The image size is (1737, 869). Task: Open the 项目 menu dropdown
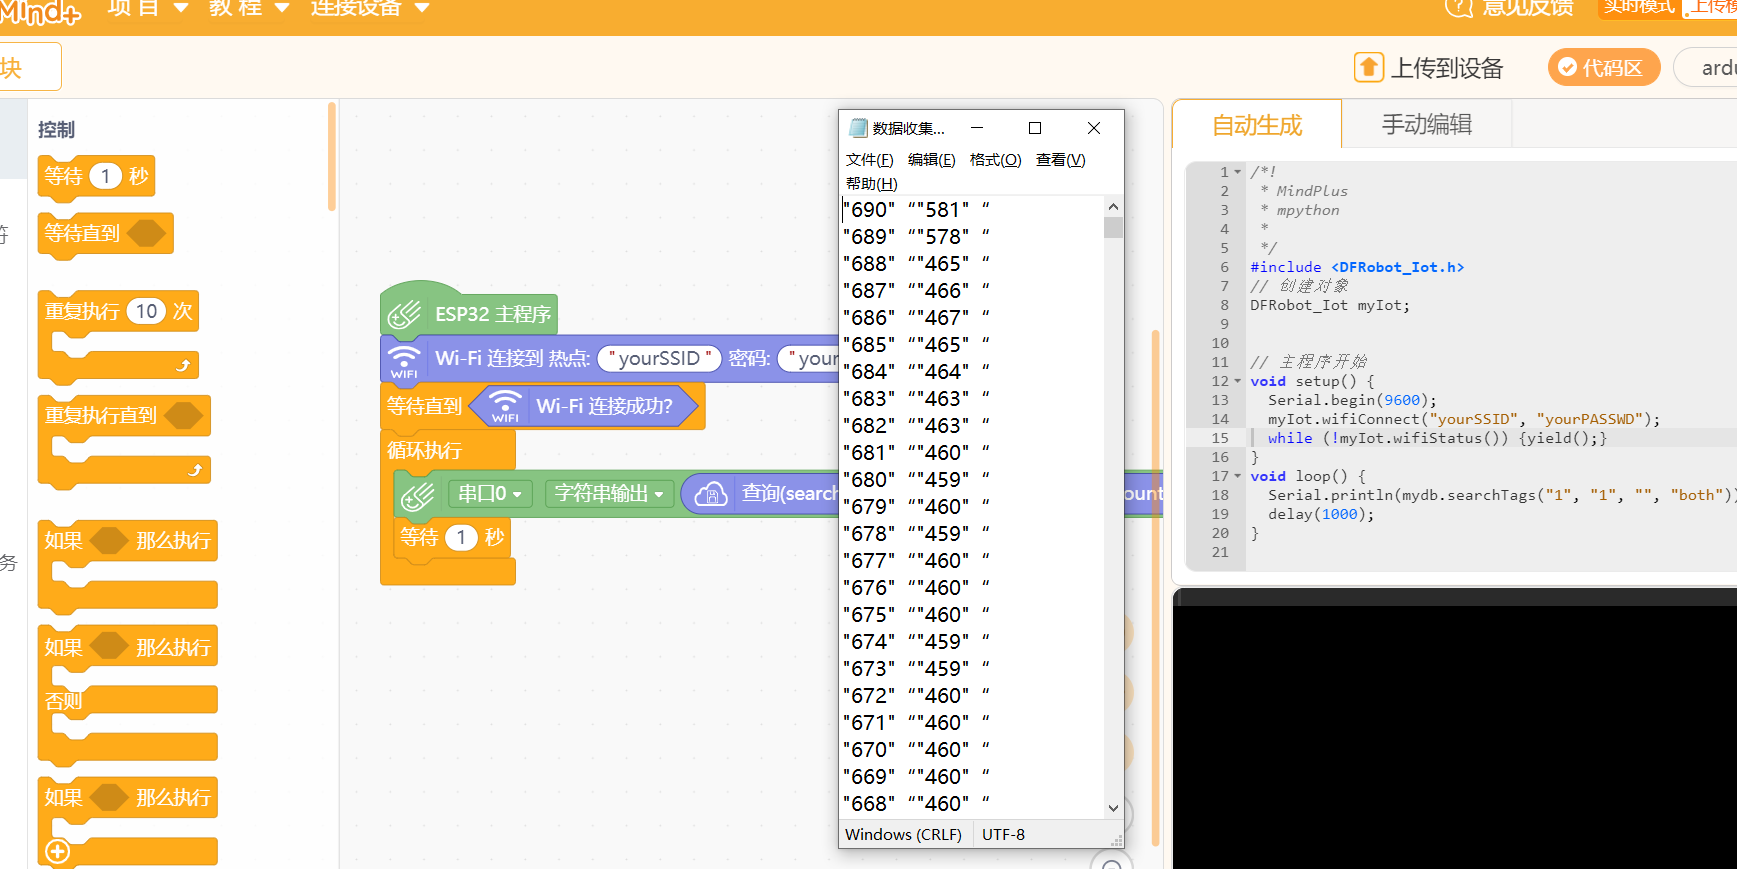(148, 8)
